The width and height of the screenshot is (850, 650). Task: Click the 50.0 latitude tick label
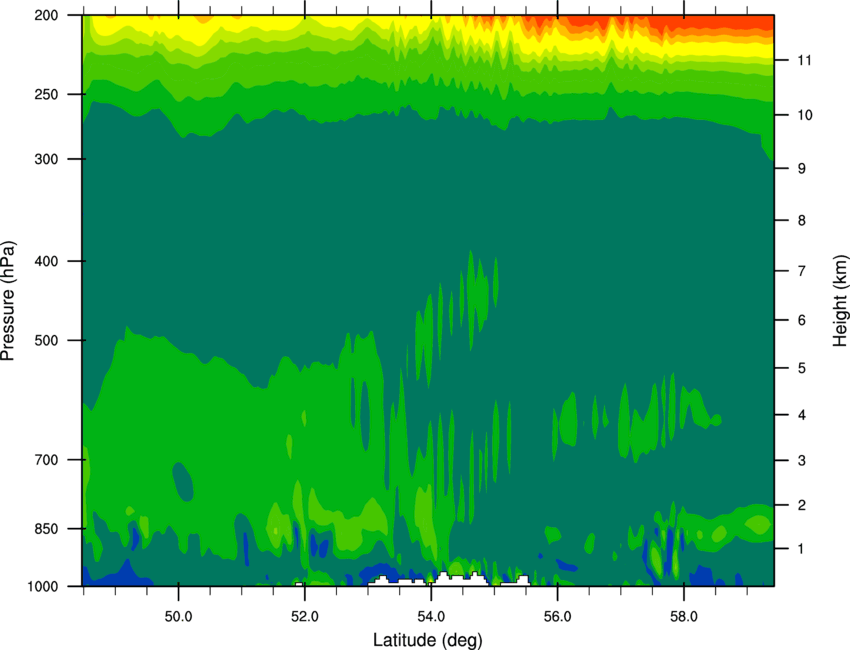[x=178, y=617]
